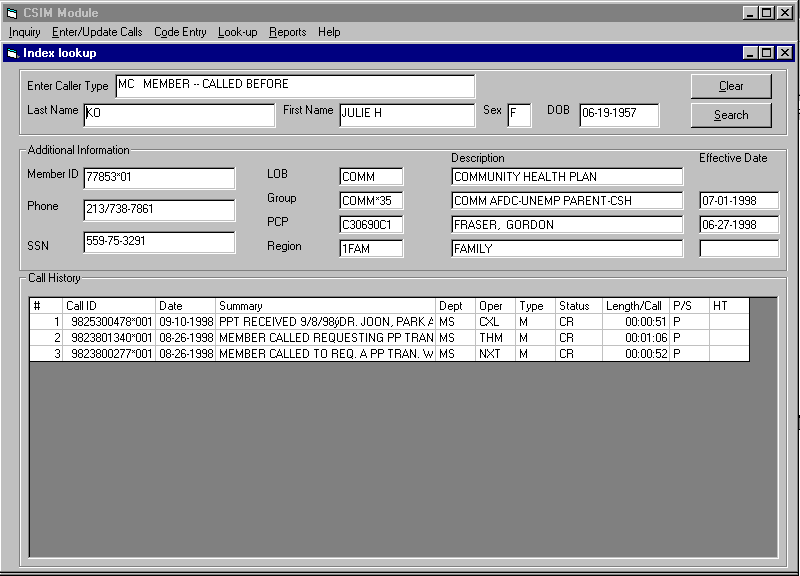This screenshot has width=800, height=576.
Task: Open the Enter/Update Calls menu
Action: [x=97, y=32]
